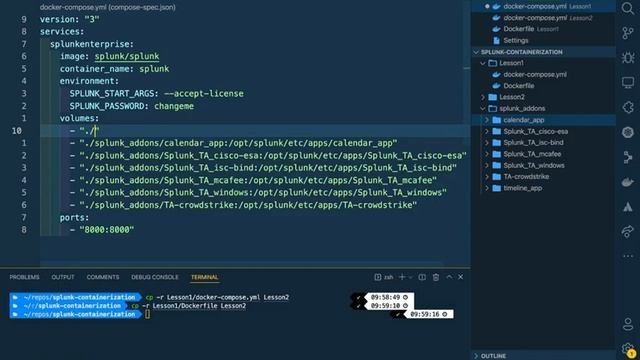Viewport: 640px width, 360px height.
Task: Switch to the OUTPUT tab
Action: (x=63, y=277)
